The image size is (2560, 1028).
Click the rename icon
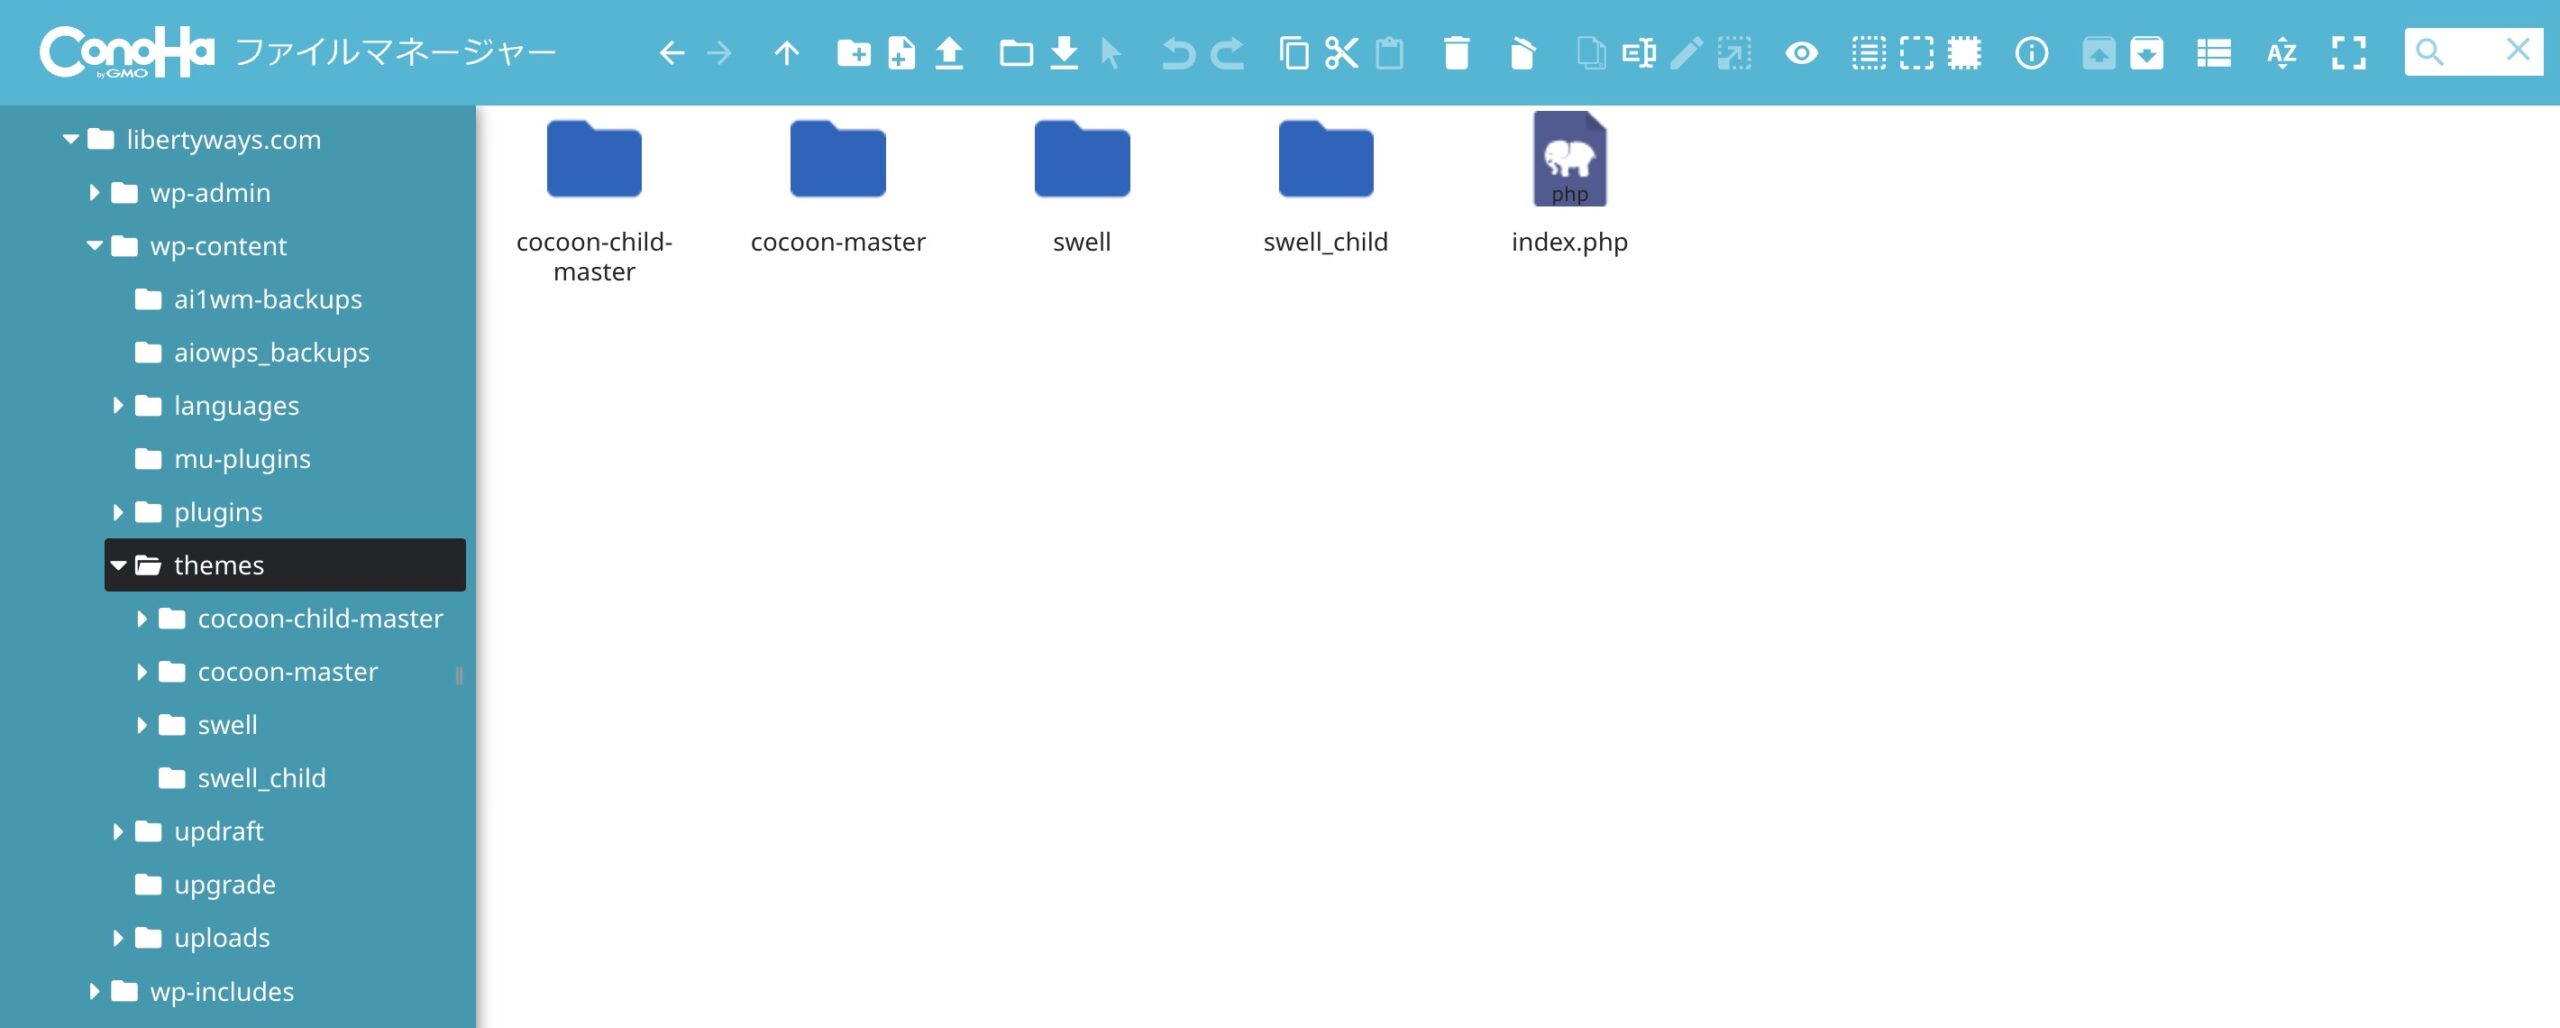click(1639, 53)
